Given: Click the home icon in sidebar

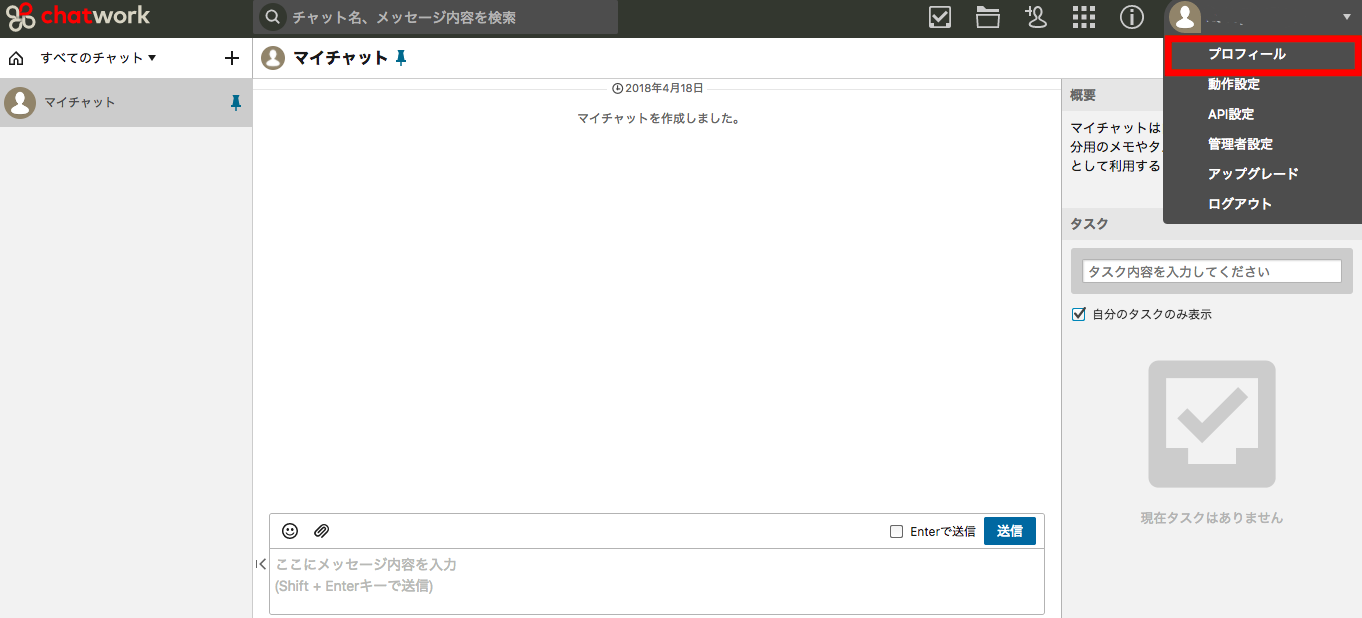Looking at the screenshot, I should (x=16, y=58).
